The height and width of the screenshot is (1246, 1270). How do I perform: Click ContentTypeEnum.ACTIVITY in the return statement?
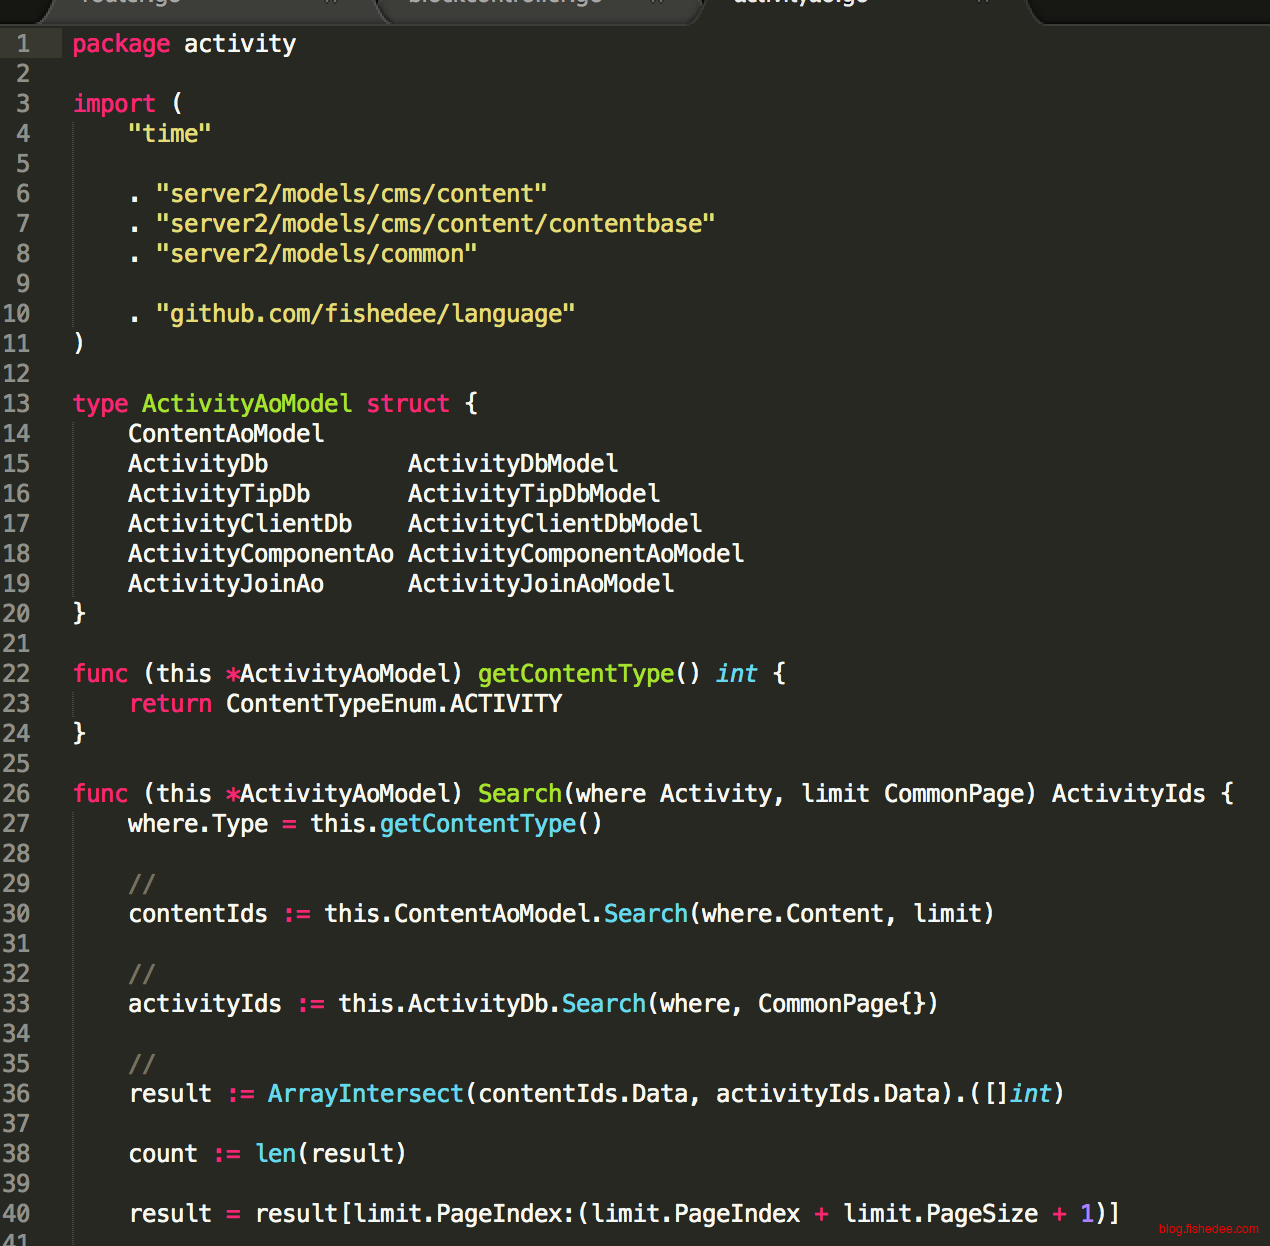coord(393,704)
